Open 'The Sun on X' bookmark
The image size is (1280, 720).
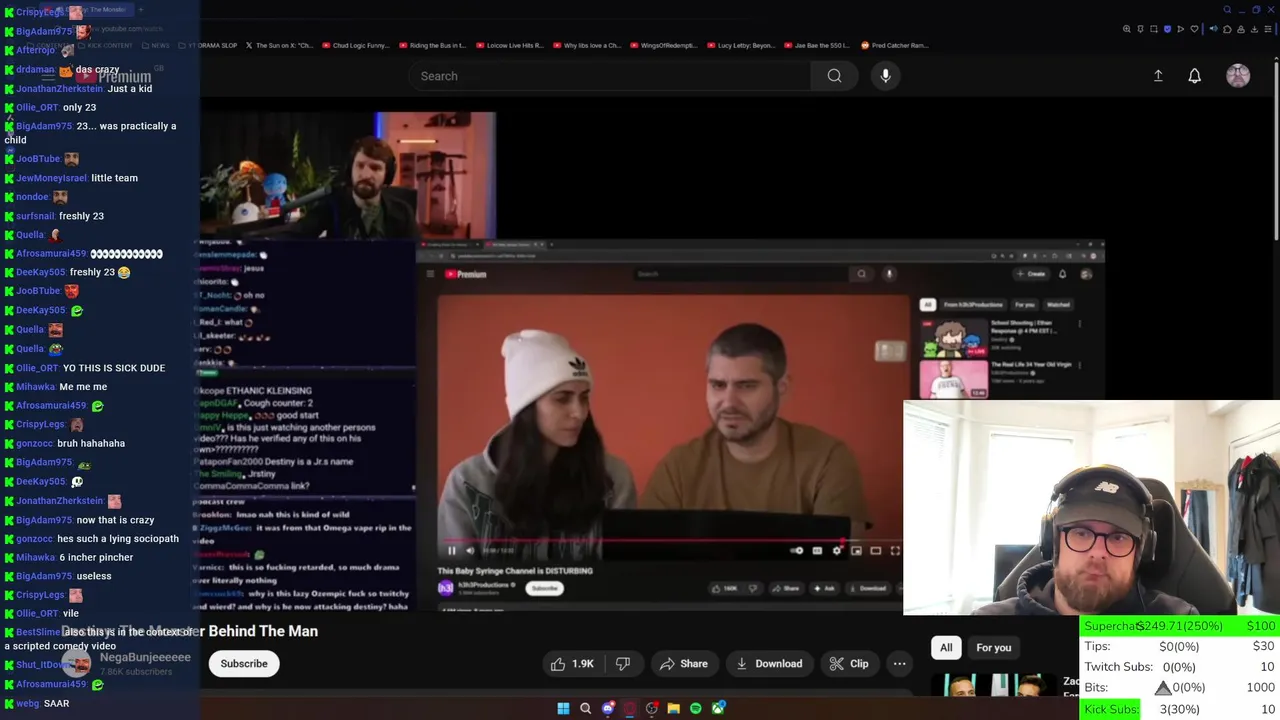click(x=280, y=45)
